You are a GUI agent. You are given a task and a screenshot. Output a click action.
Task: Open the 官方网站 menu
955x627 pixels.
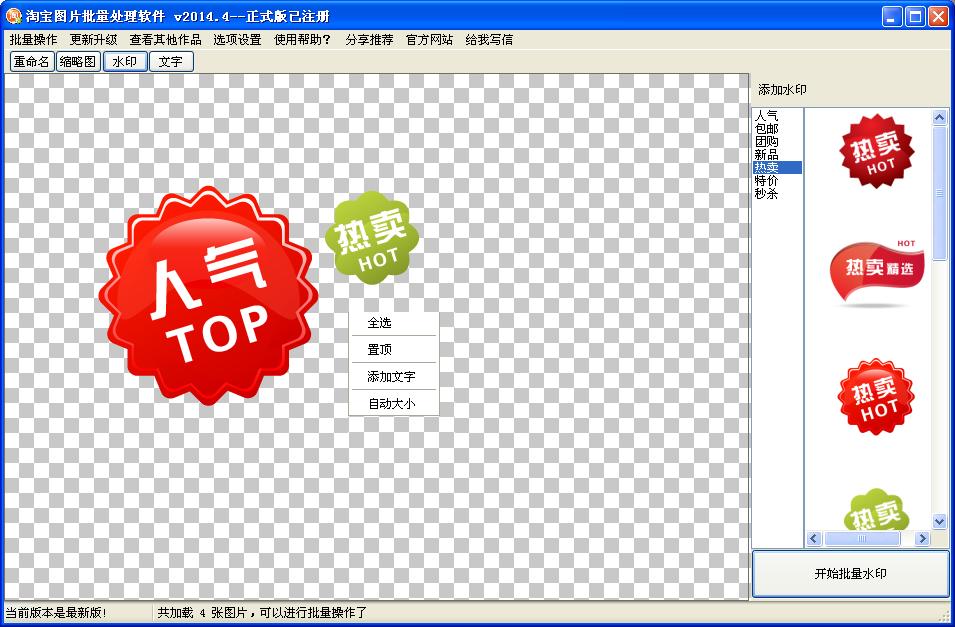[x=429, y=40]
